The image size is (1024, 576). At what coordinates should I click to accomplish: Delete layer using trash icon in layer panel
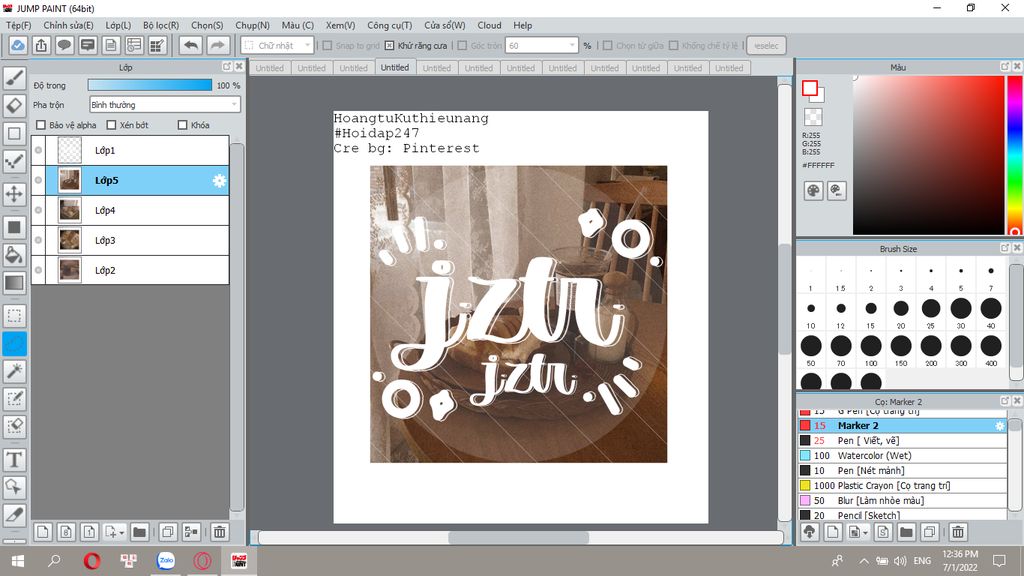(x=219, y=532)
